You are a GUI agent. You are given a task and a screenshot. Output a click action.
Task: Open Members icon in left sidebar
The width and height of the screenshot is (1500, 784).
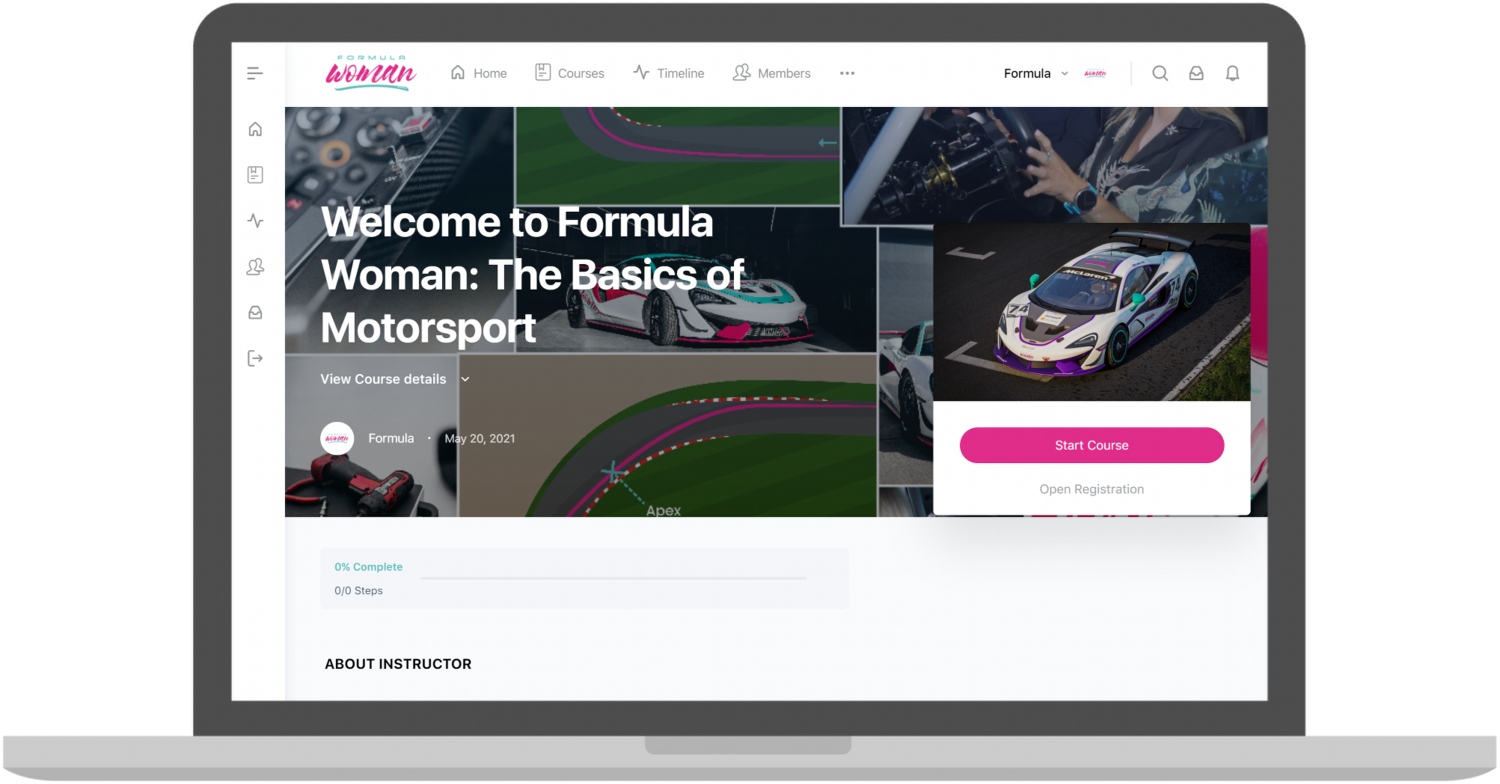tap(255, 266)
